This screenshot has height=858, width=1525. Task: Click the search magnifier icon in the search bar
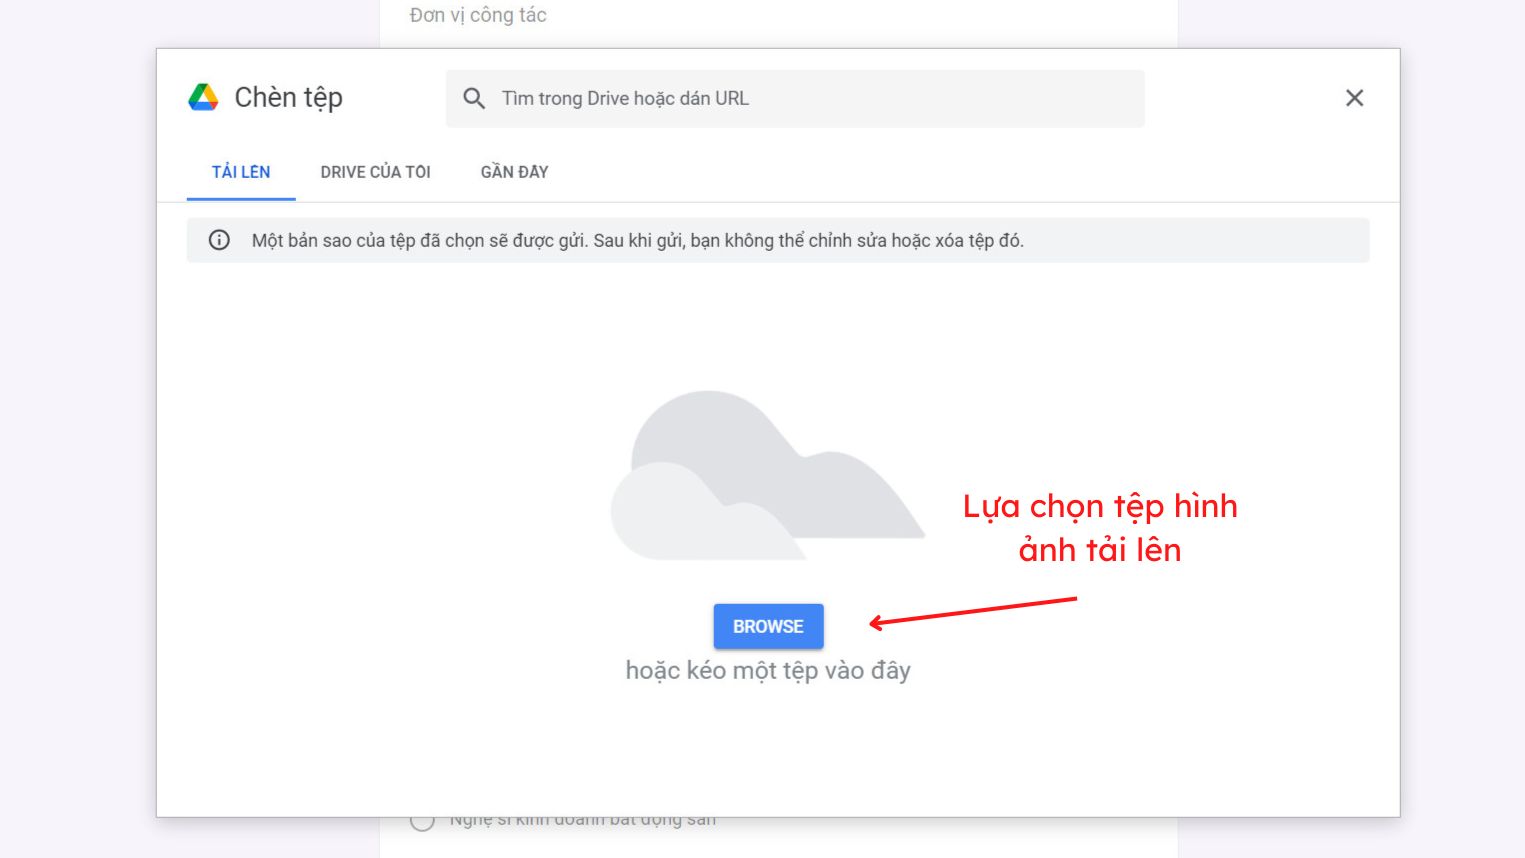pos(474,98)
